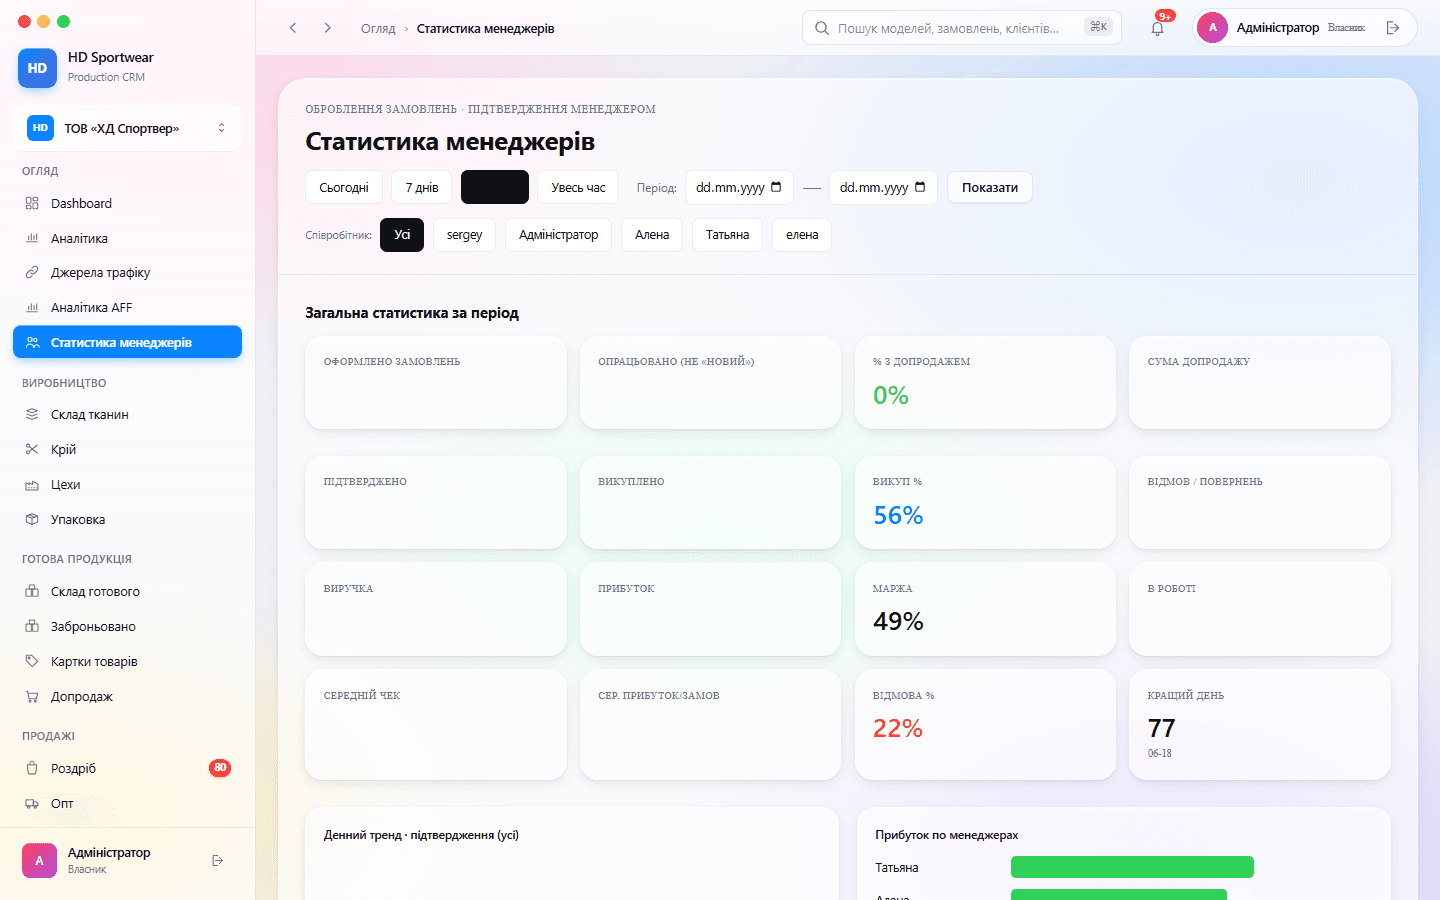
Task: Click the start date input field
Action: pyautogui.click(x=739, y=187)
